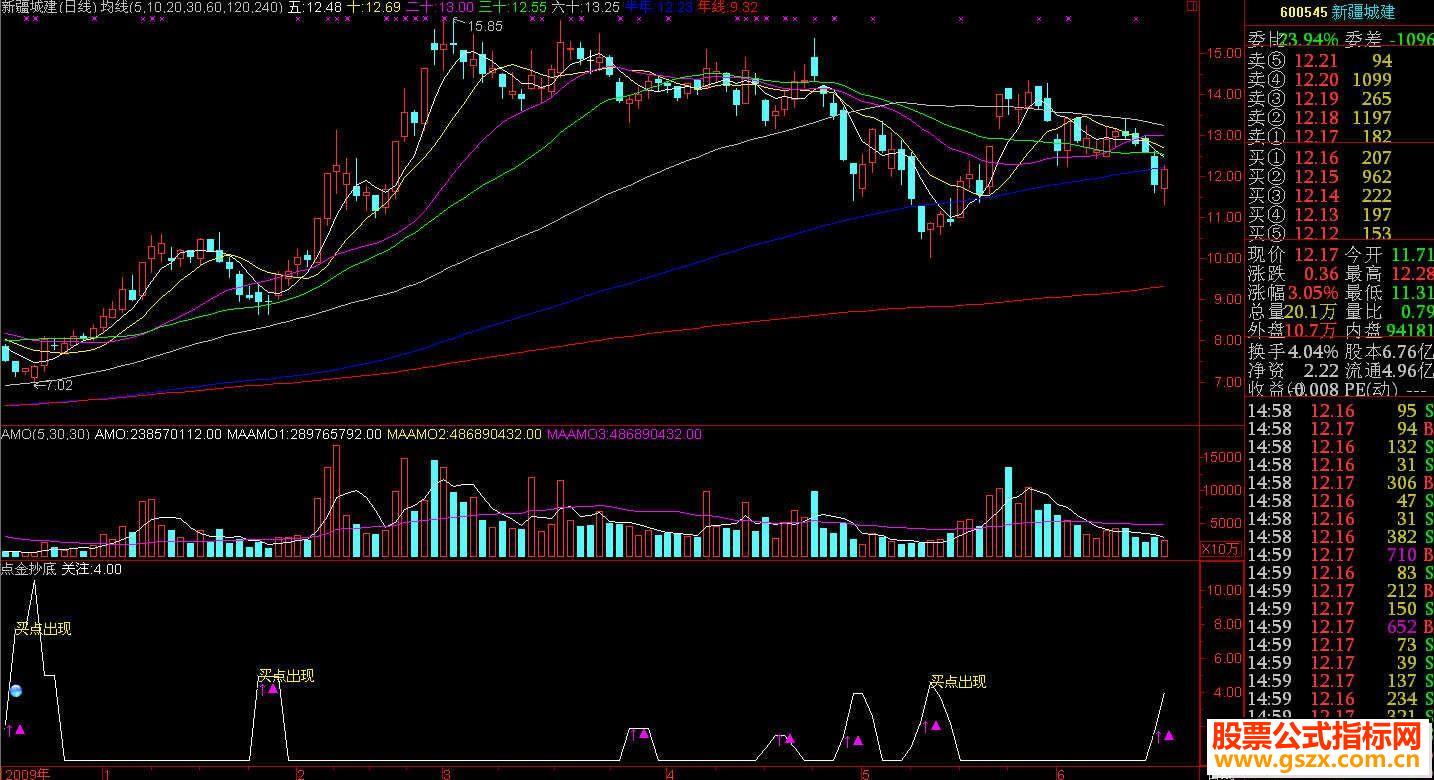Select the 14:58 trade with volume 306
The width and height of the screenshot is (1434, 780).
tap(1340, 483)
